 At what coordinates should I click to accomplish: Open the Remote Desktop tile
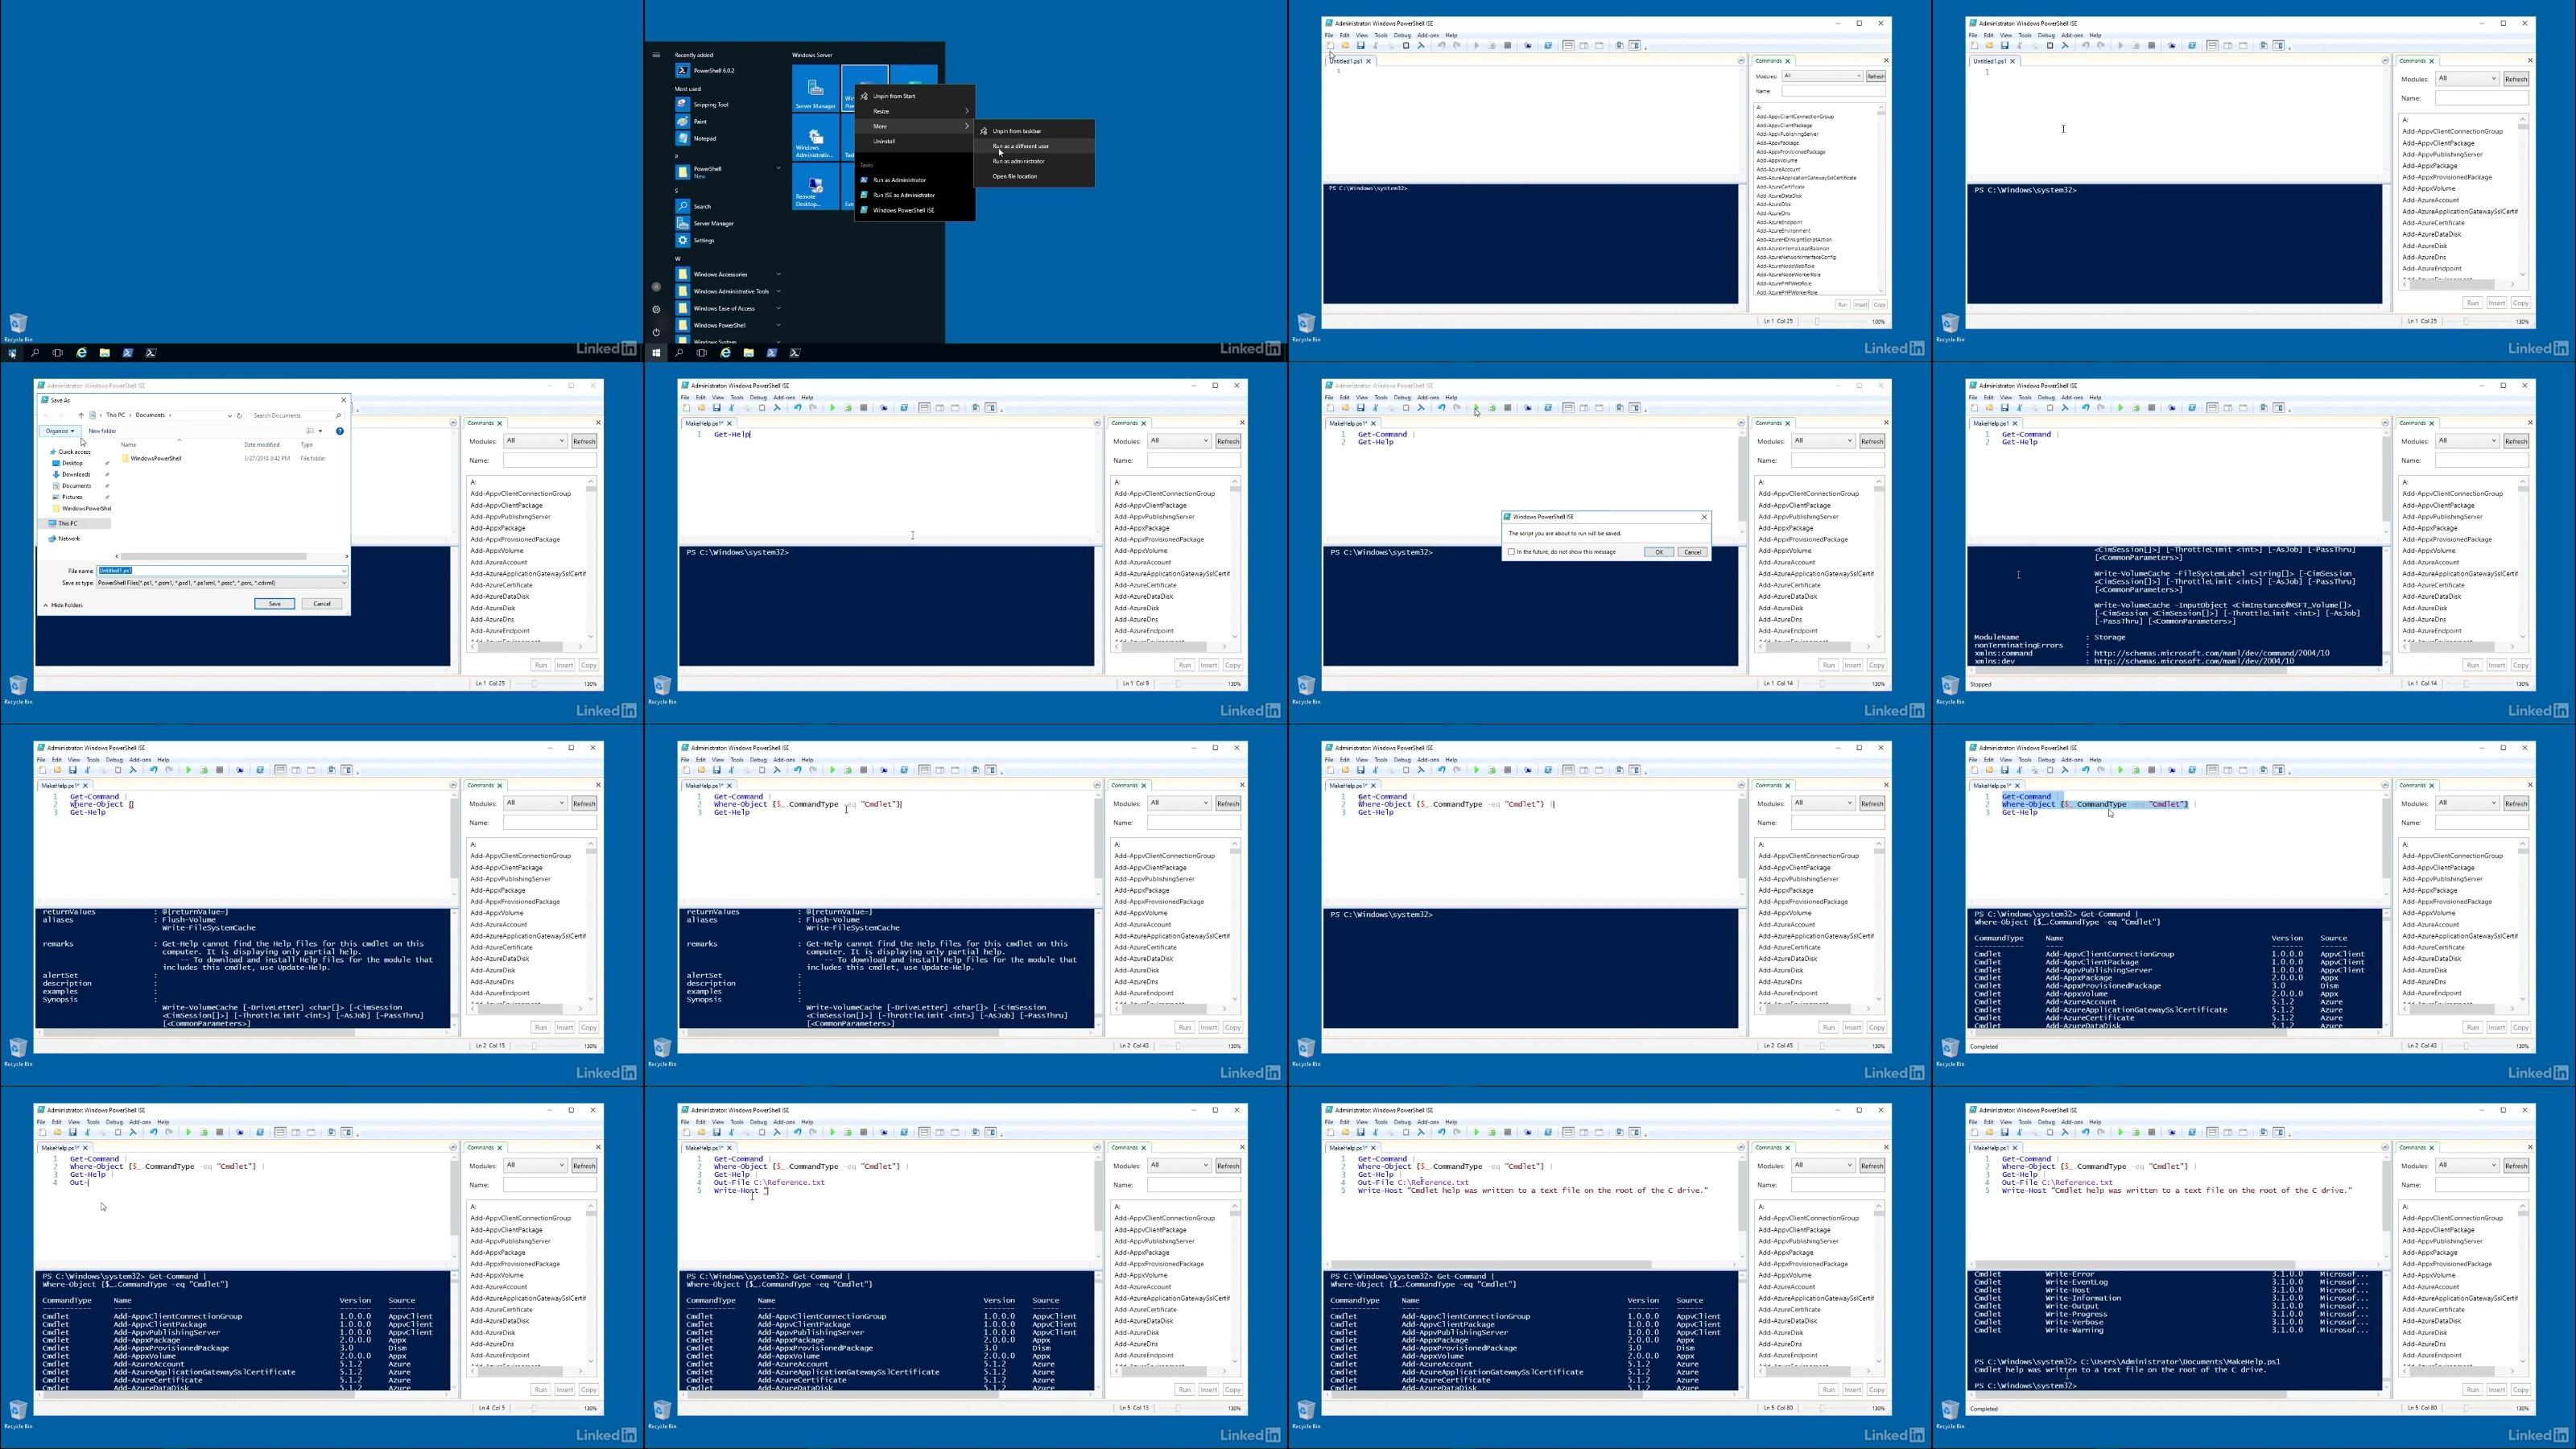pyautogui.click(x=815, y=186)
